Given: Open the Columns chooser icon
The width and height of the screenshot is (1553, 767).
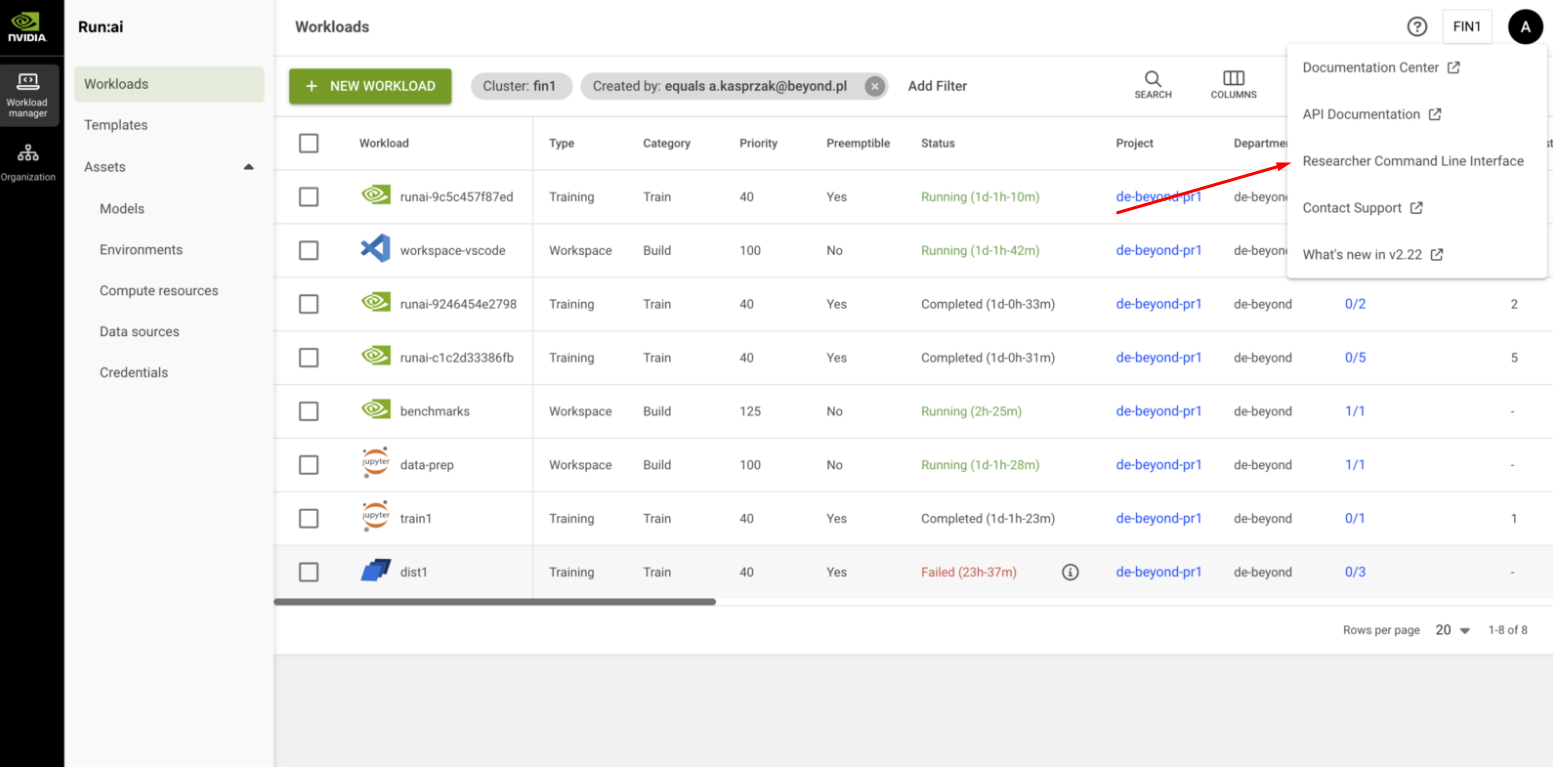Looking at the screenshot, I should coord(1234,85).
